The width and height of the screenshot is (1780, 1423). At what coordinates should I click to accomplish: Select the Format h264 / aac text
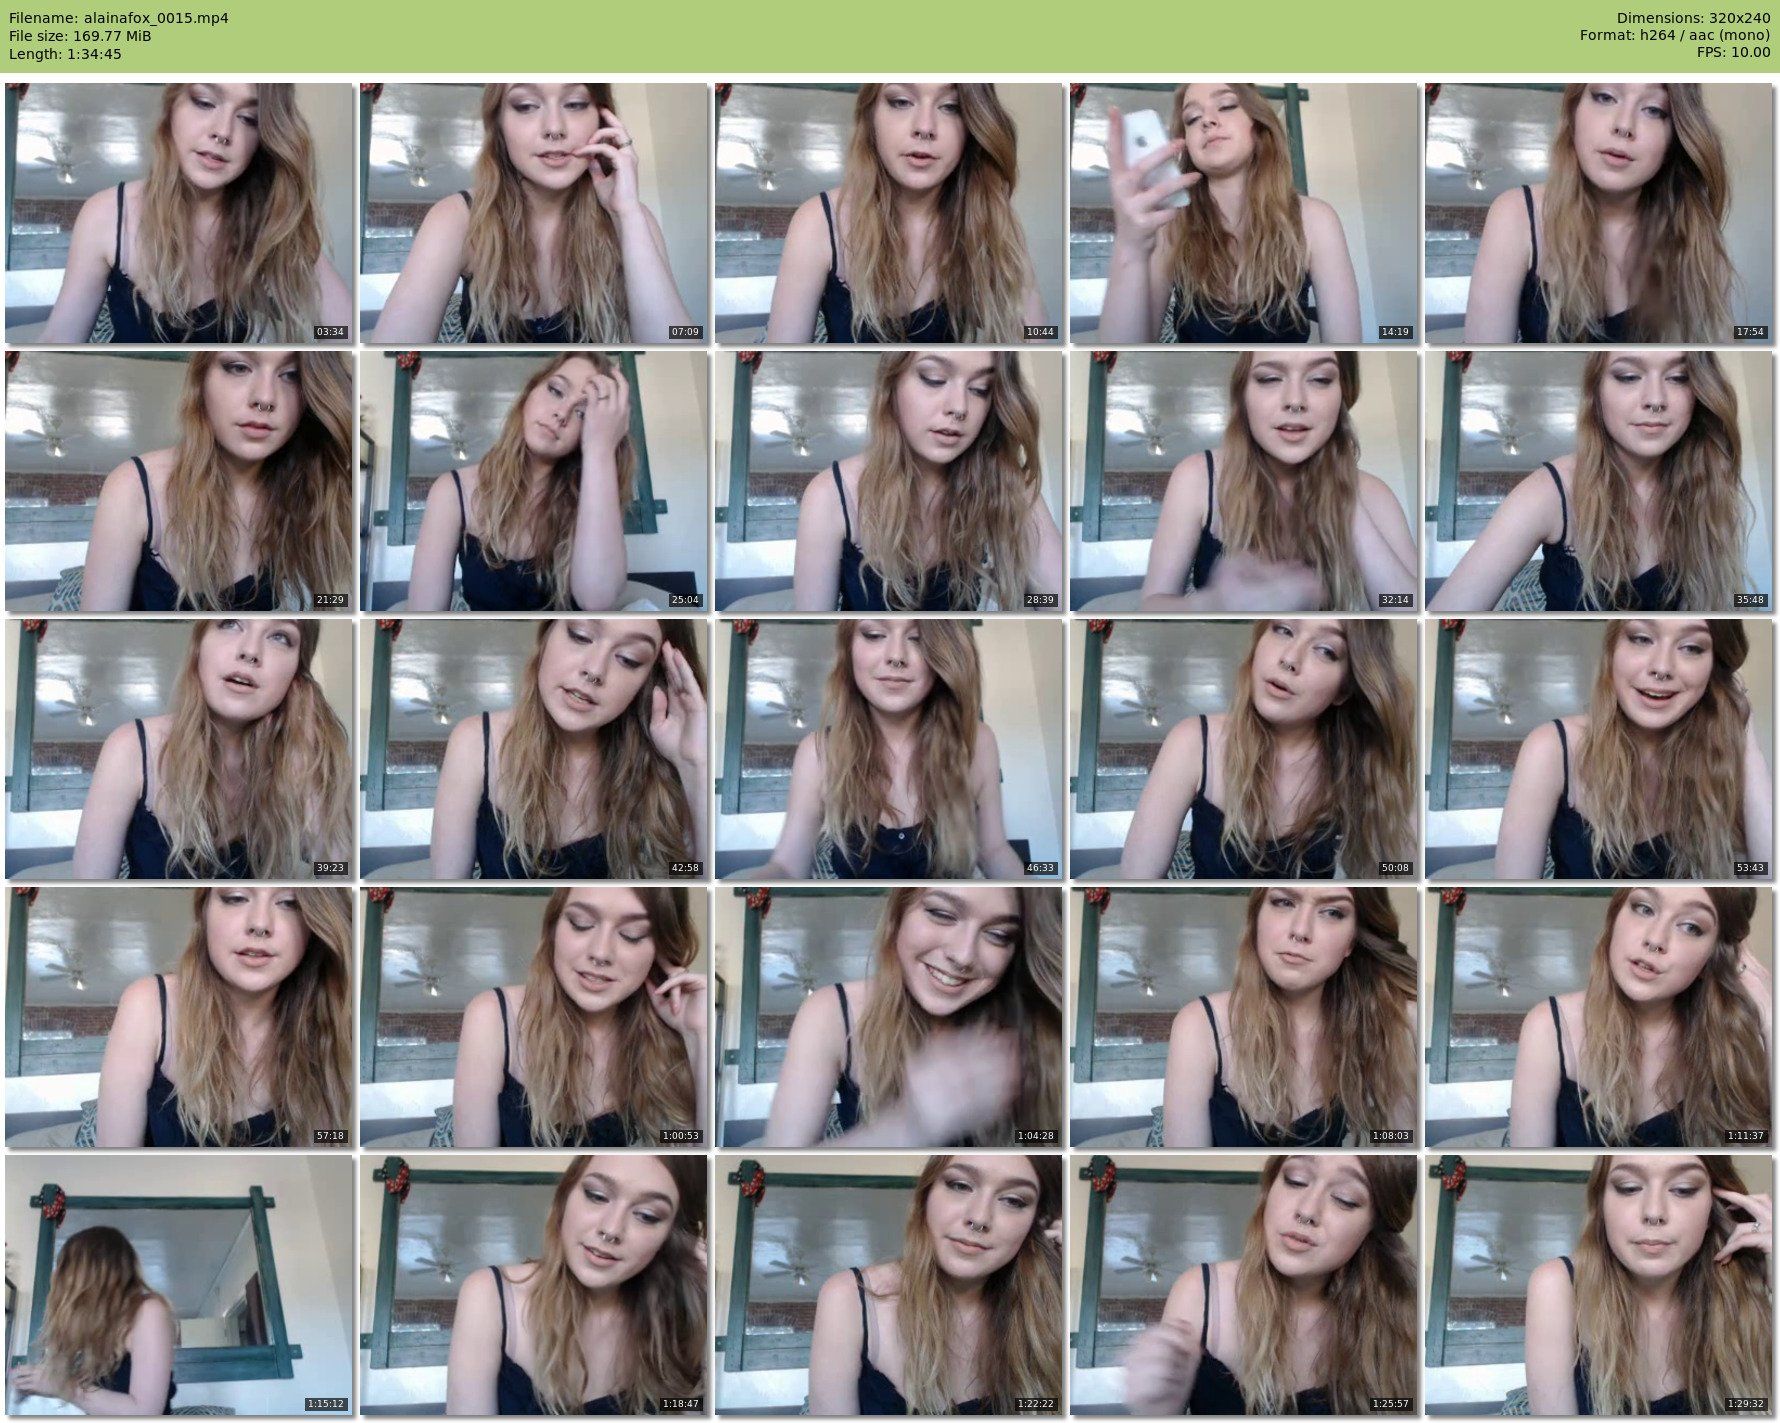tap(1675, 36)
